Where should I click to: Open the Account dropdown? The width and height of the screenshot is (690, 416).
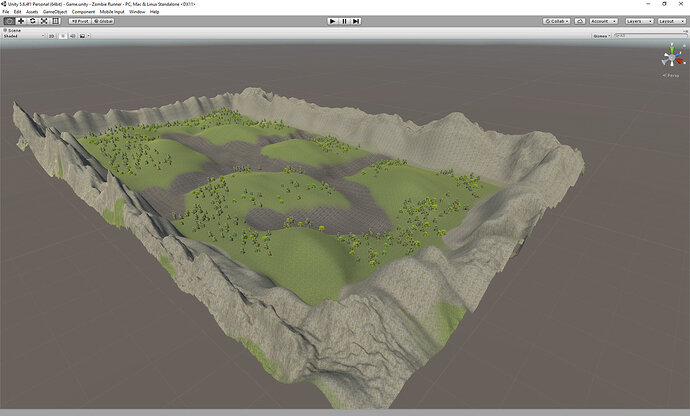[x=603, y=21]
